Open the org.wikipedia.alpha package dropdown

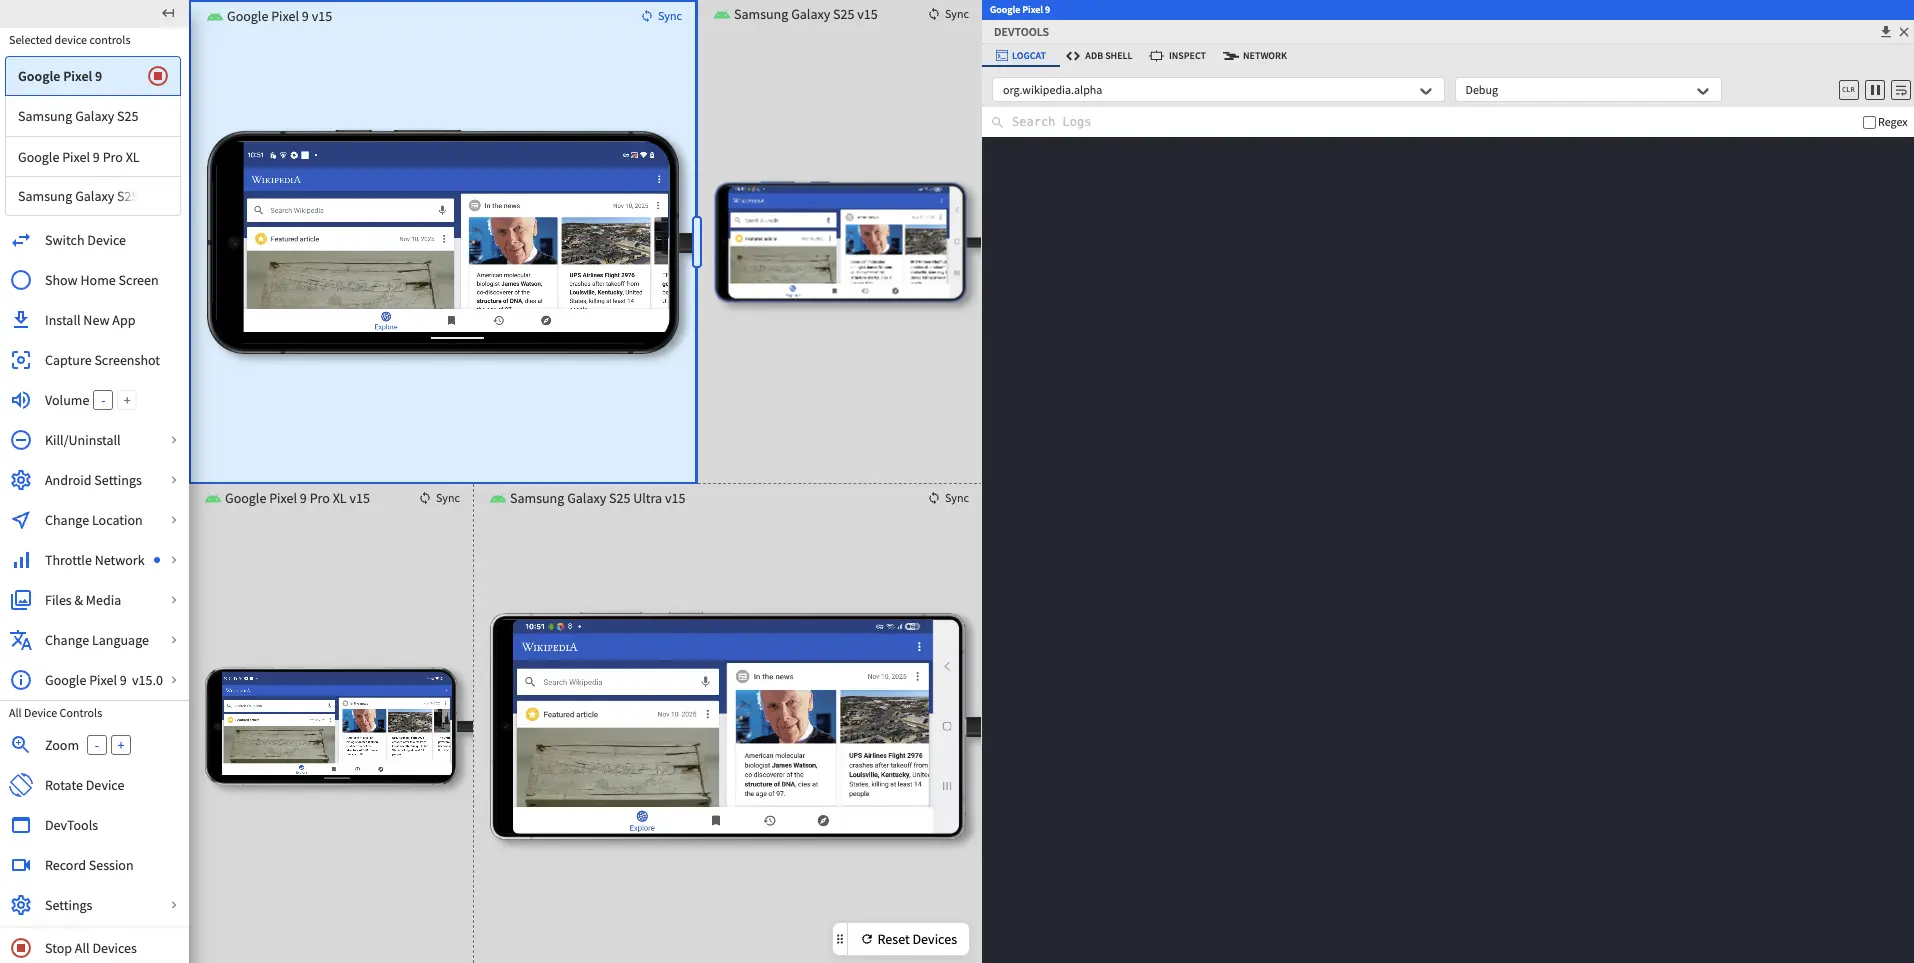click(1217, 90)
